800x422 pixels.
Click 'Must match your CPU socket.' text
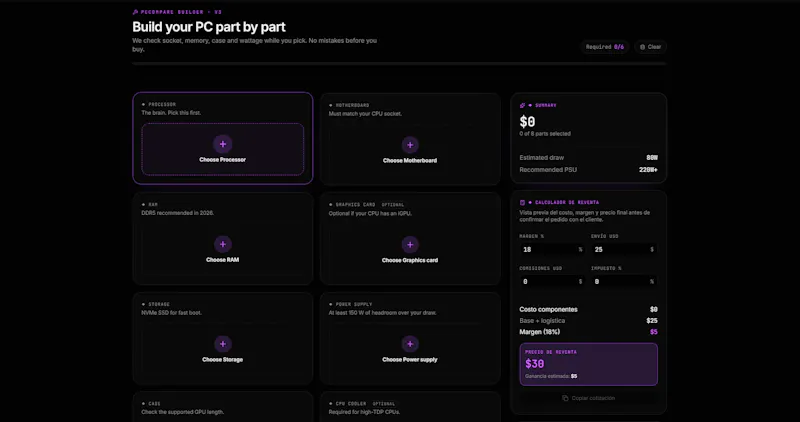[365, 114]
